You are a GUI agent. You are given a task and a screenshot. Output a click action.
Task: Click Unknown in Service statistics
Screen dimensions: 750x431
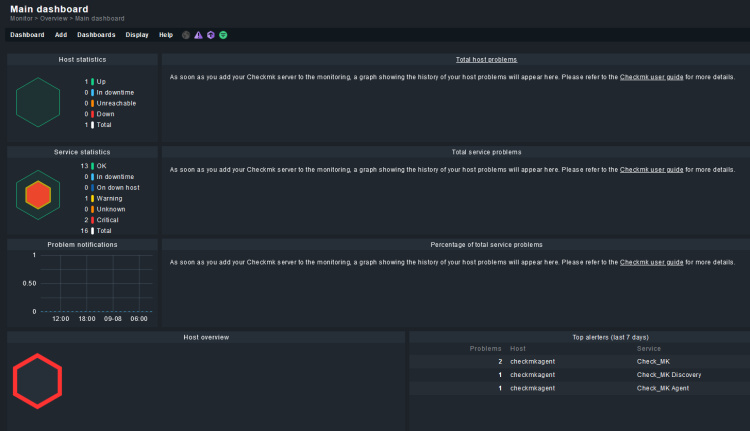click(111, 209)
